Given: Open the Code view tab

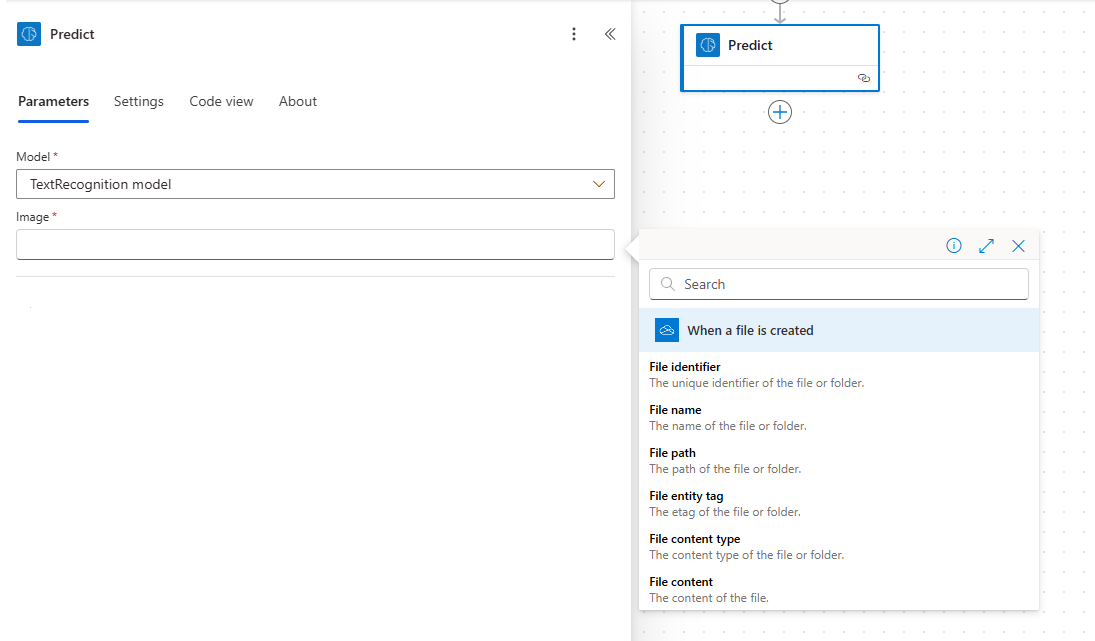Looking at the screenshot, I should click(221, 101).
